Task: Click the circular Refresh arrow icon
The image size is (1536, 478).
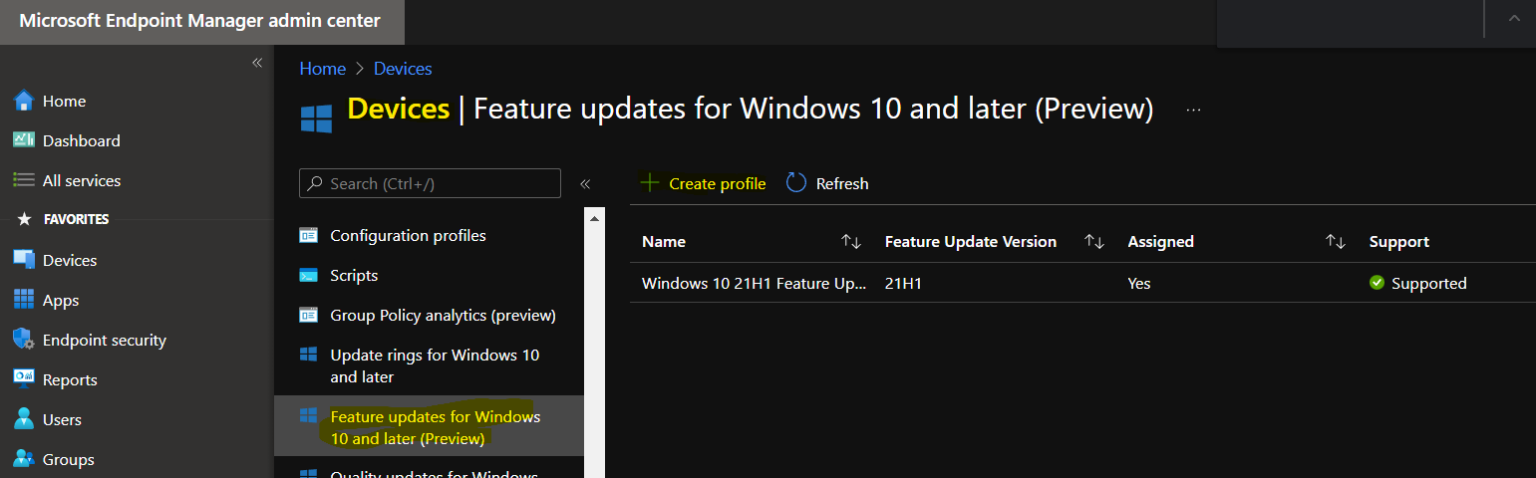Action: [796, 183]
